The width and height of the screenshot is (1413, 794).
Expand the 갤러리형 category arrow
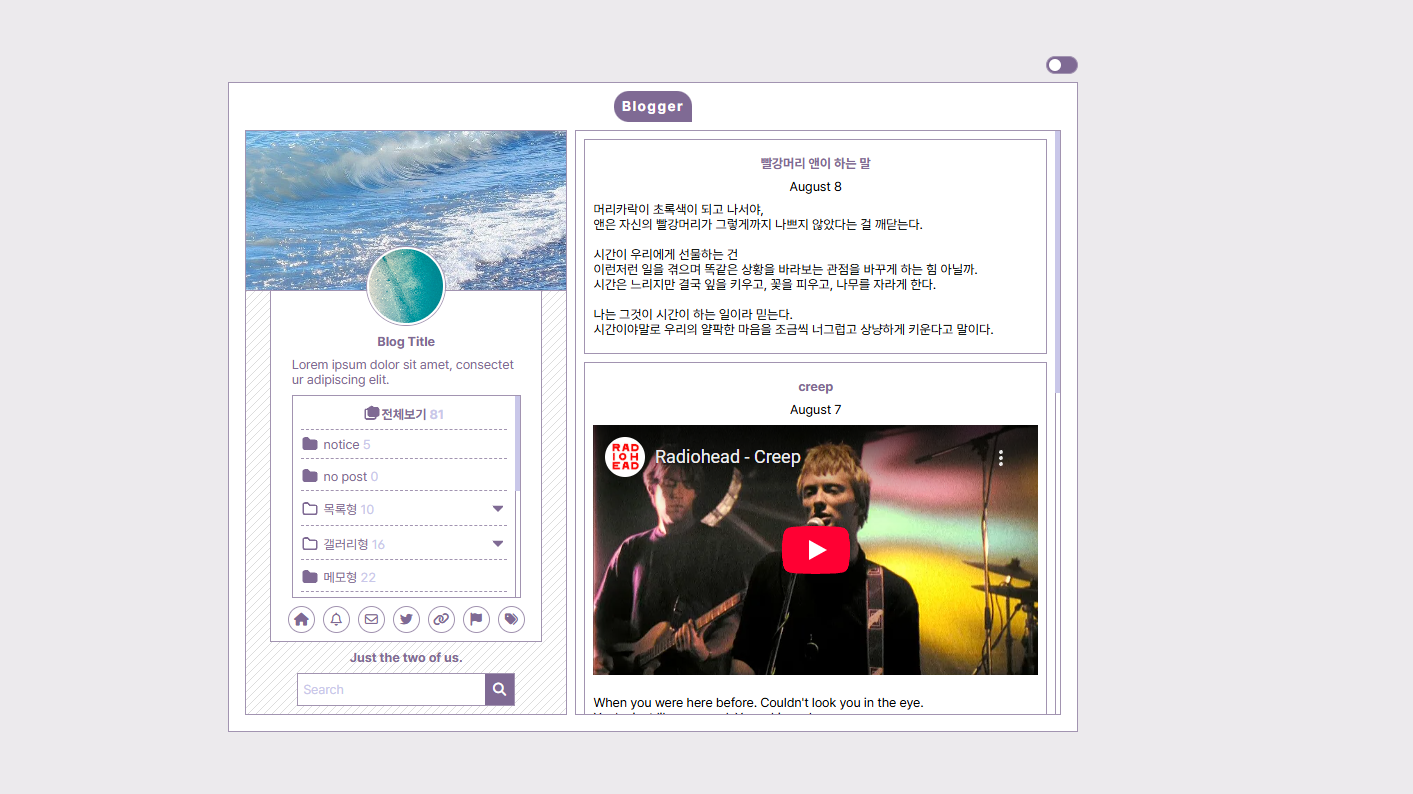point(498,544)
